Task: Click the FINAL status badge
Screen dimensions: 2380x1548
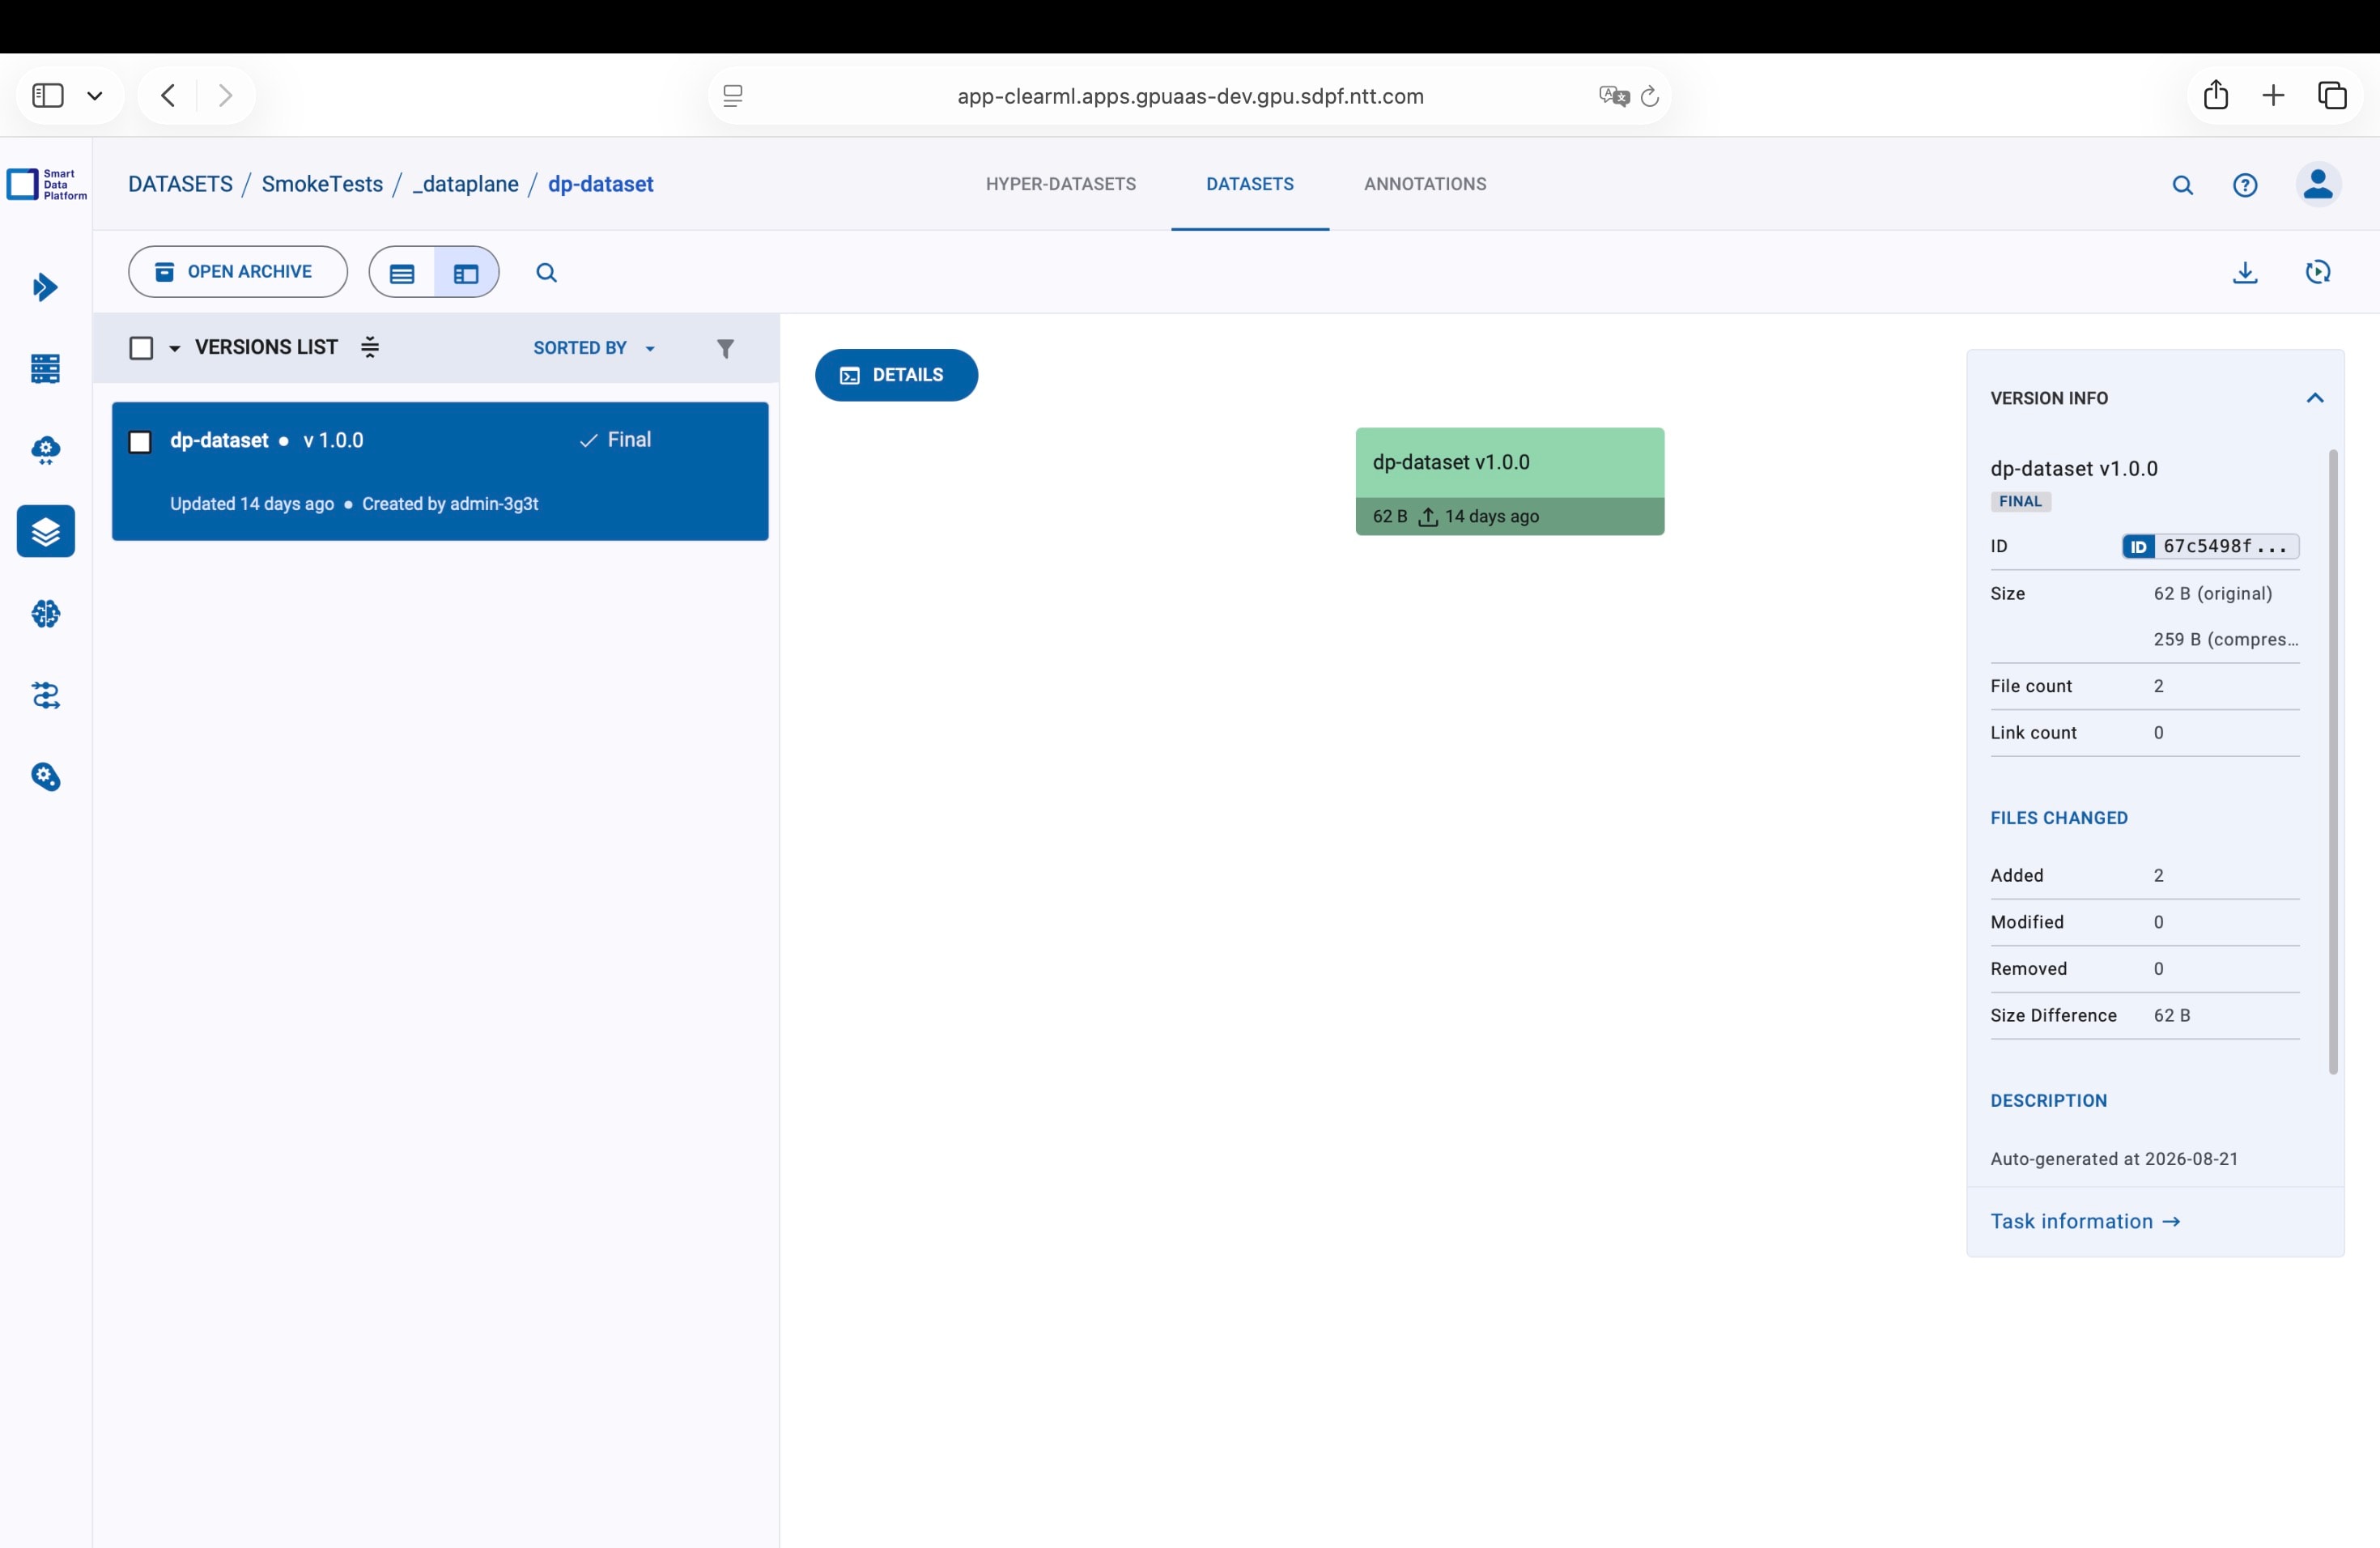Action: 2021,502
